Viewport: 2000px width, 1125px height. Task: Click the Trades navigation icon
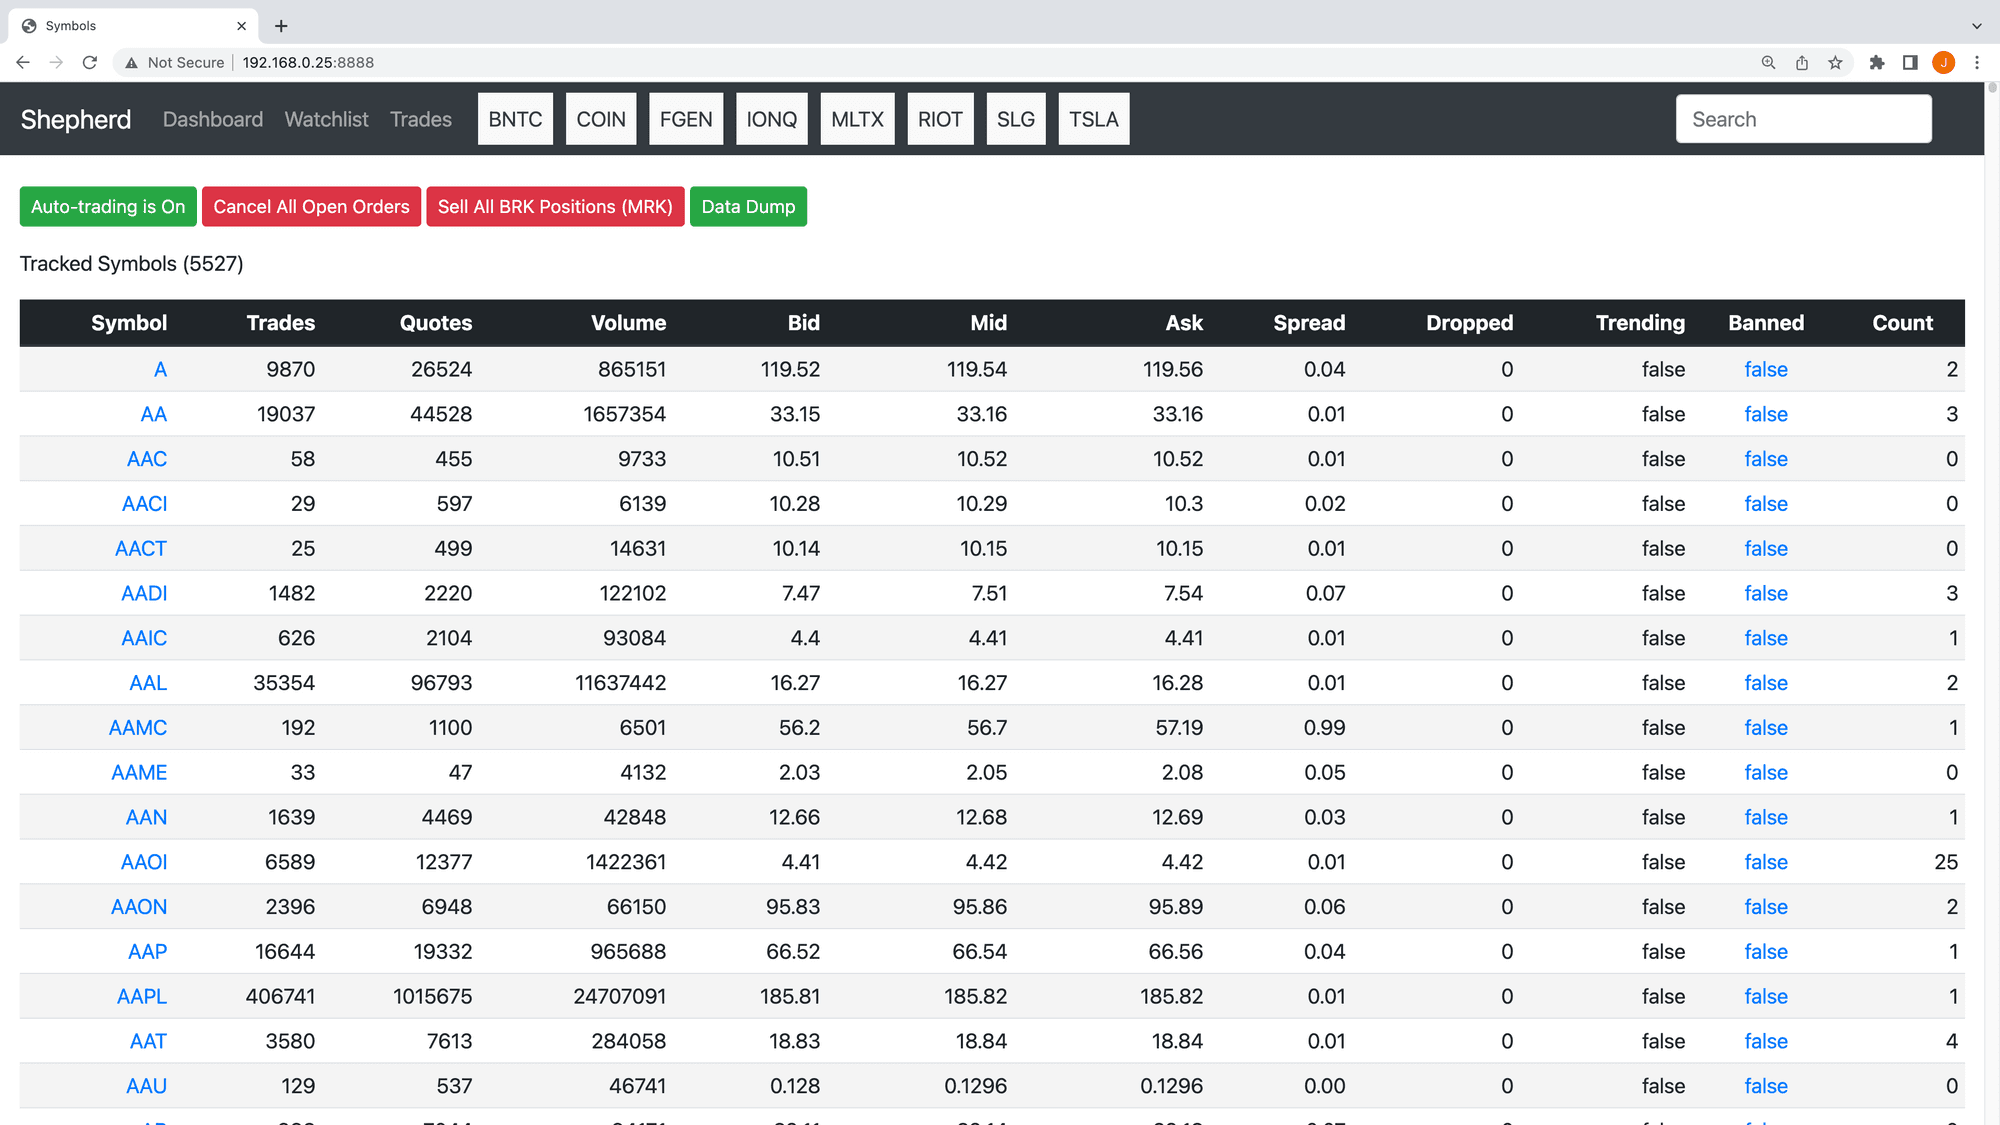pos(419,118)
